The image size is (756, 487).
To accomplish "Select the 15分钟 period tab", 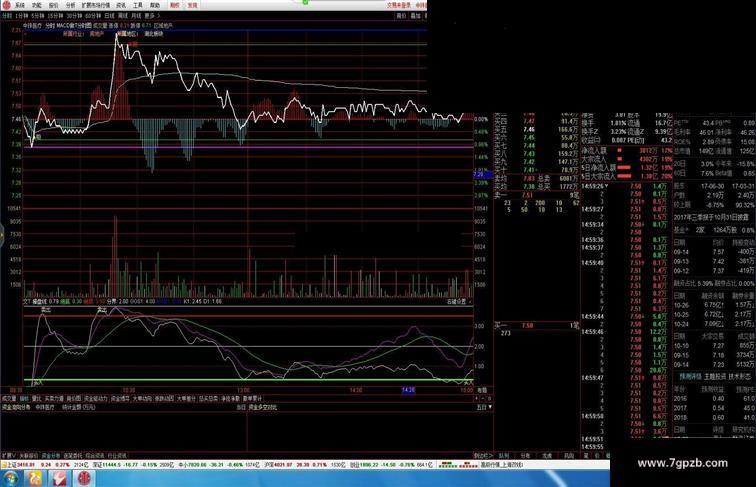I will coord(54,16).
